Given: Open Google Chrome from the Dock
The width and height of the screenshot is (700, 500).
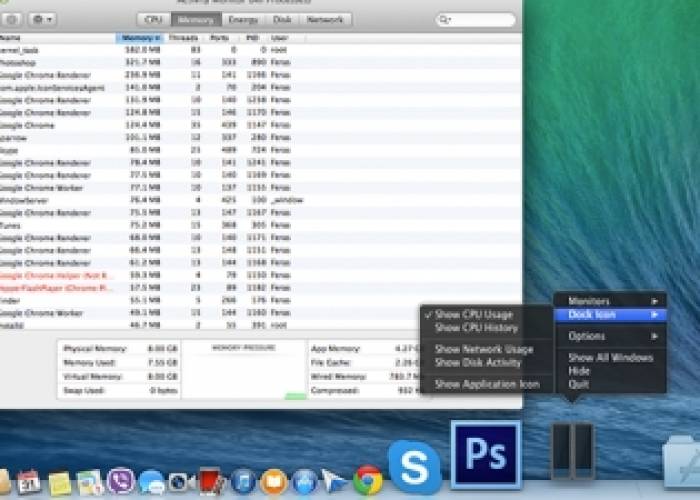Looking at the screenshot, I should [367, 480].
